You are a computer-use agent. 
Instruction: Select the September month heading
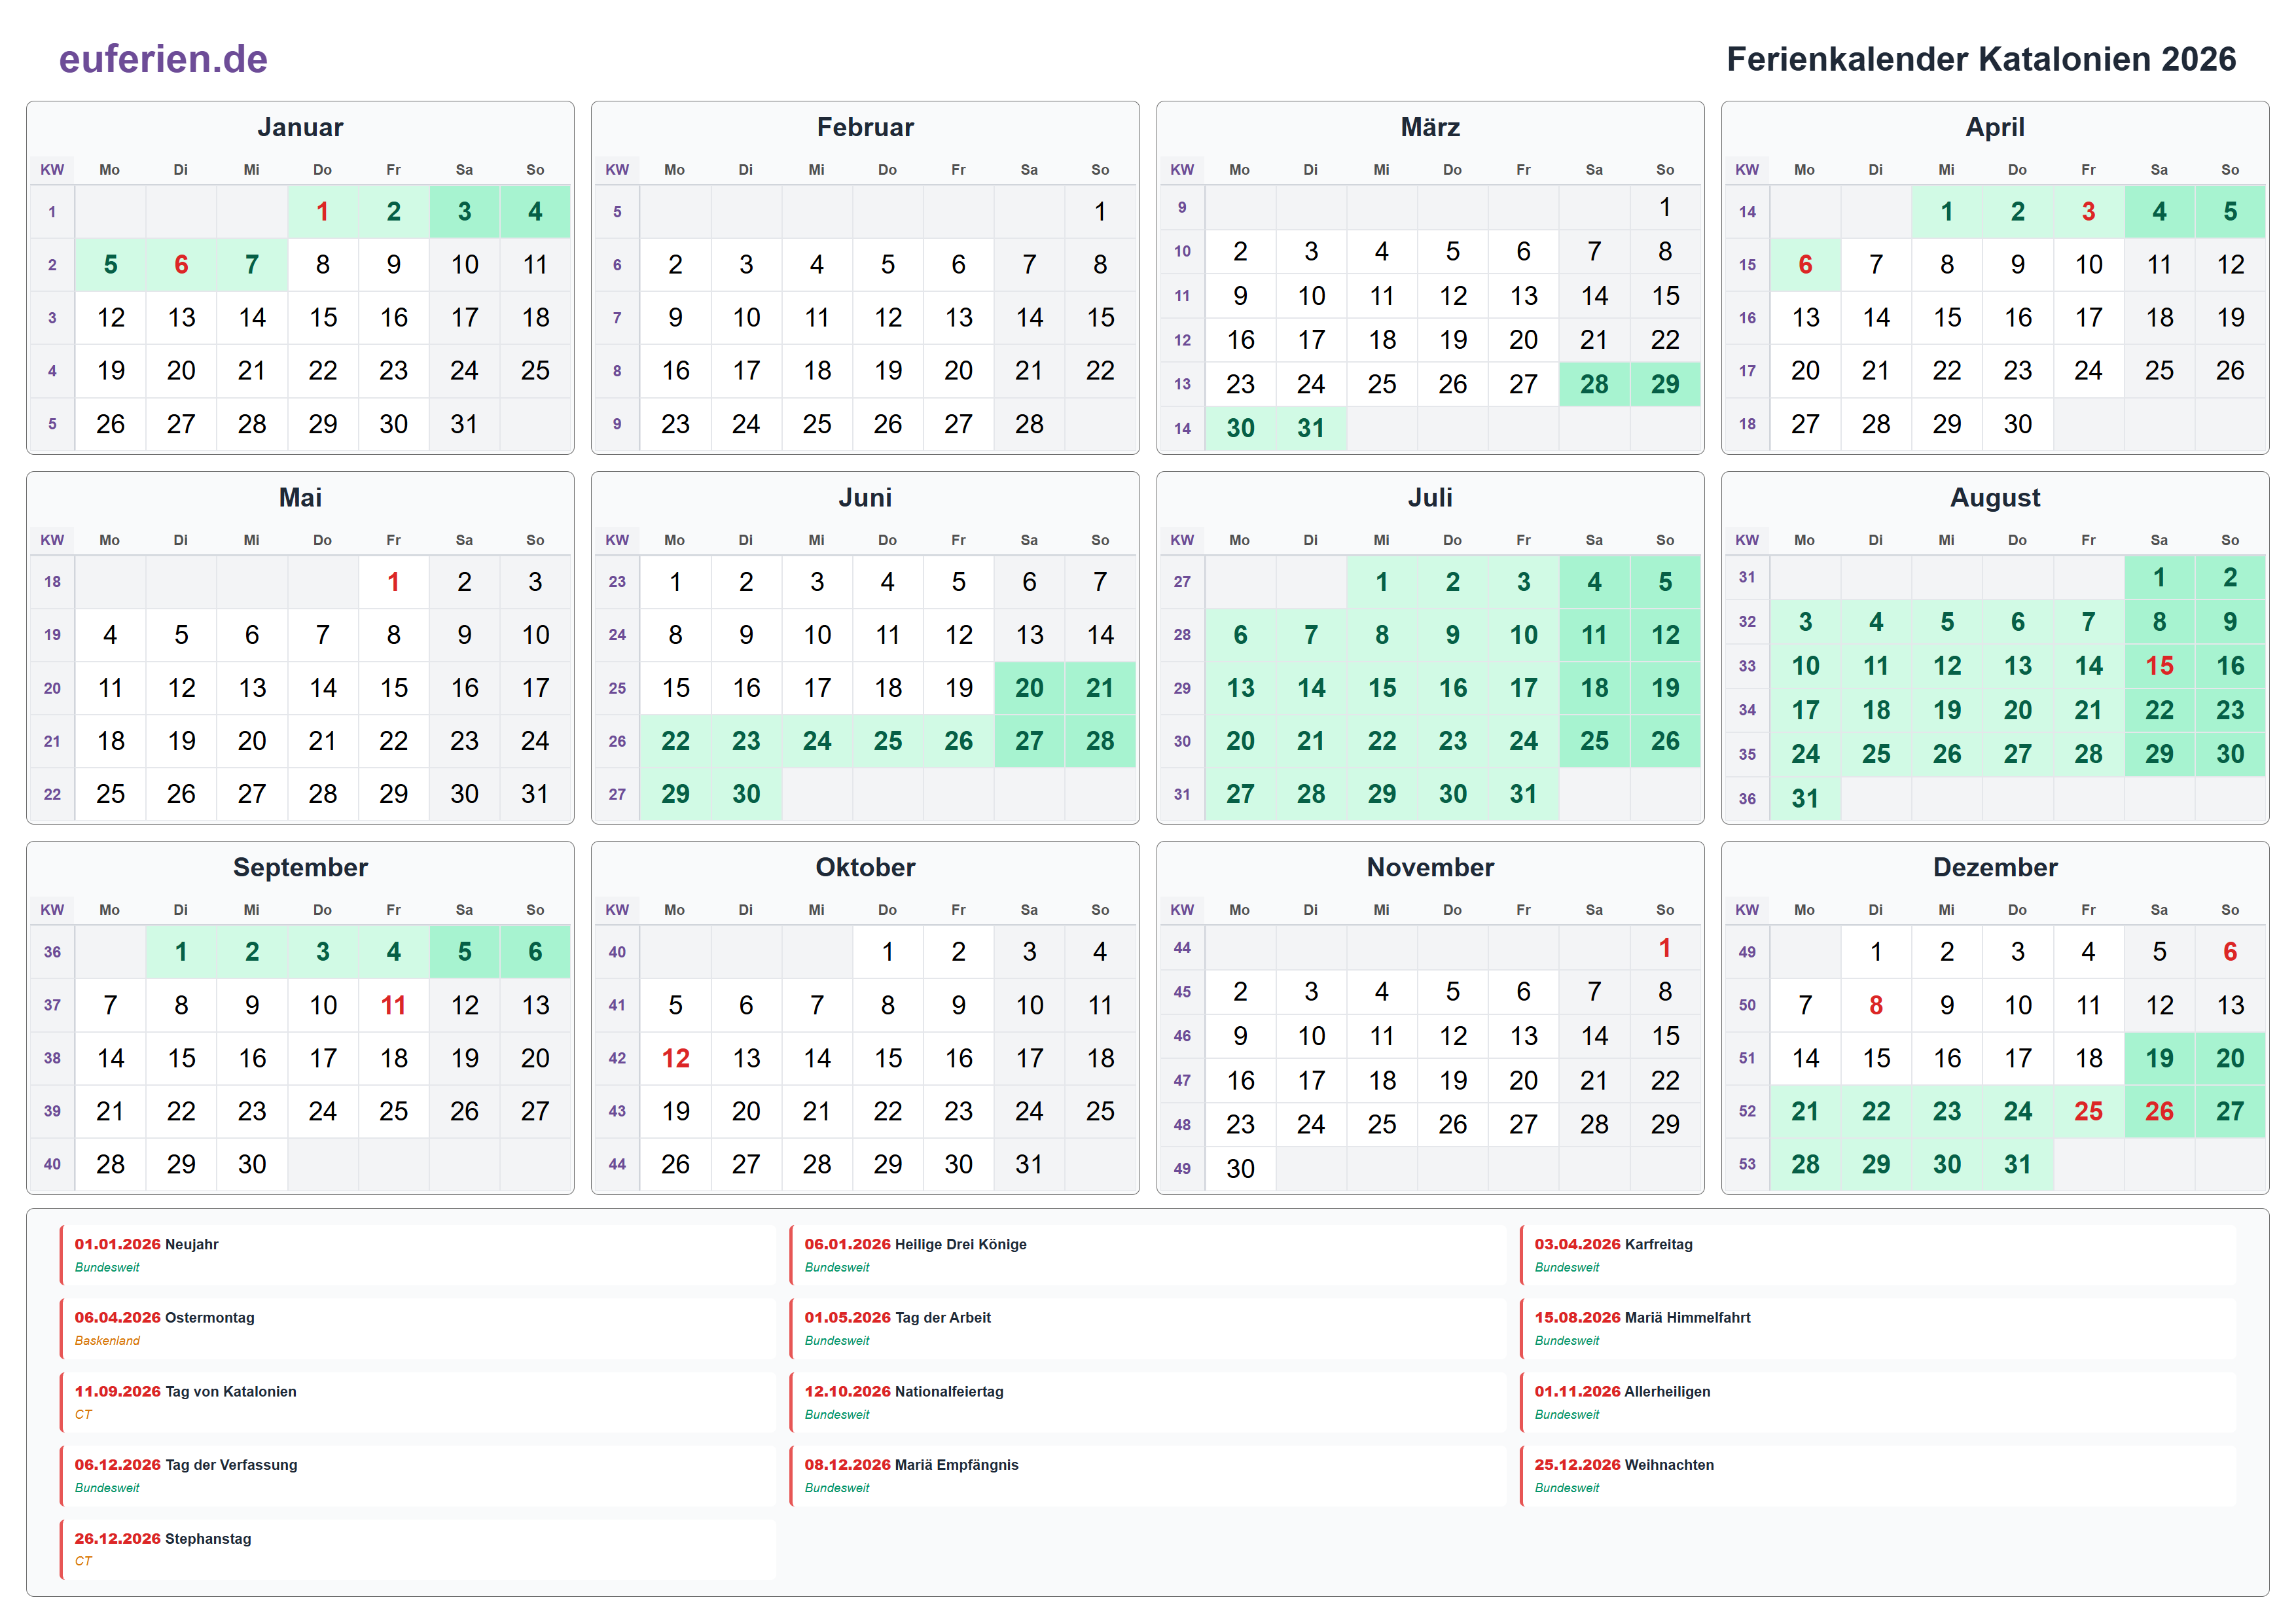tap(300, 867)
